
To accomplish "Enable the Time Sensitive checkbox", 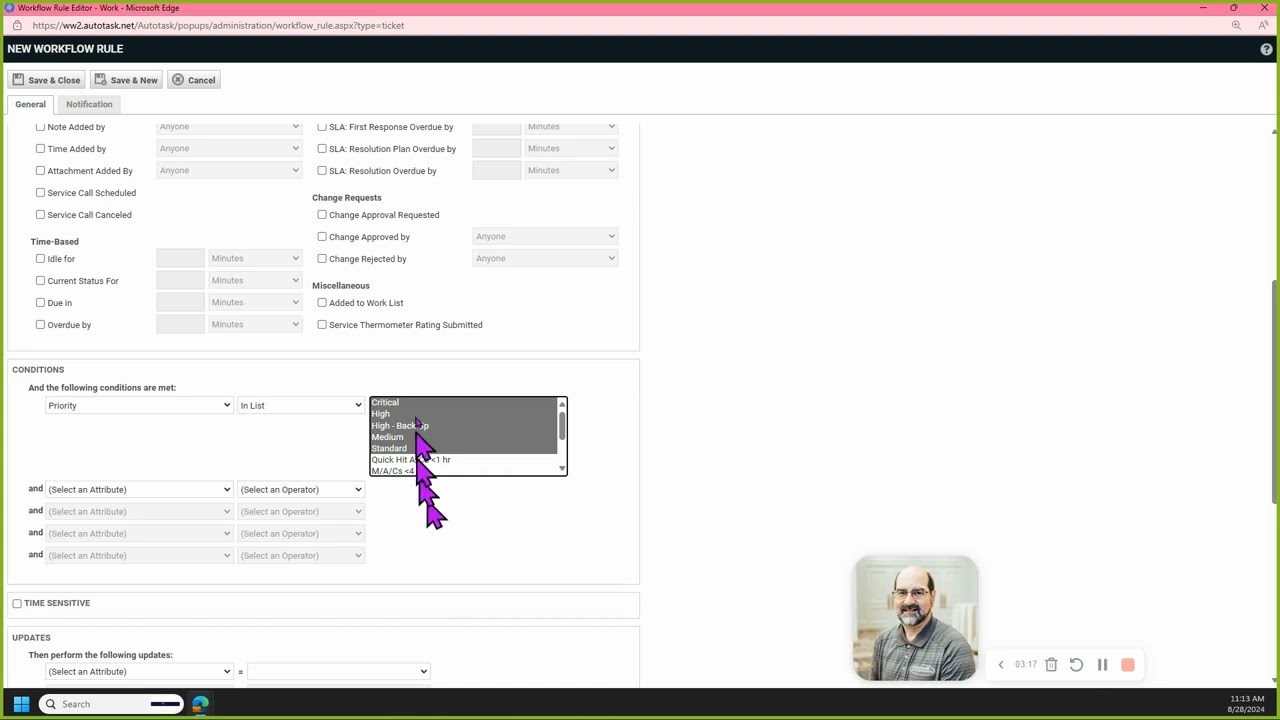I will [x=17, y=603].
